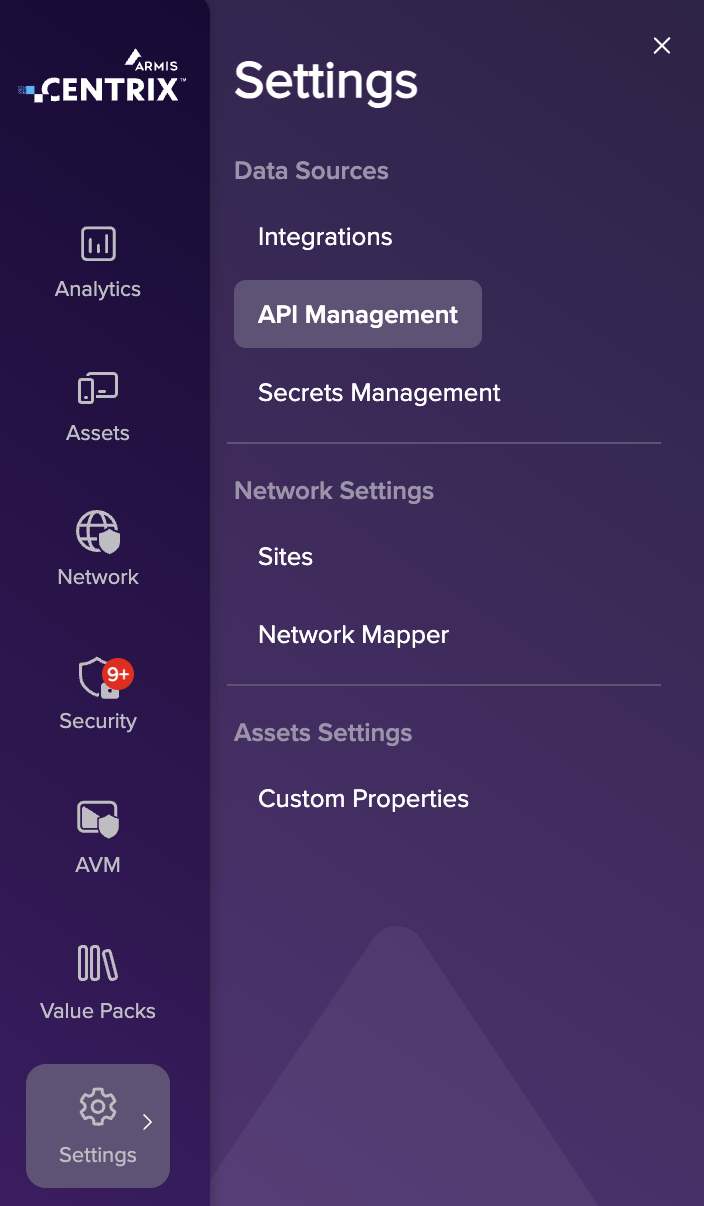The width and height of the screenshot is (704, 1206).
Task: Go to Secrets Management
Action: click(379, 393)
